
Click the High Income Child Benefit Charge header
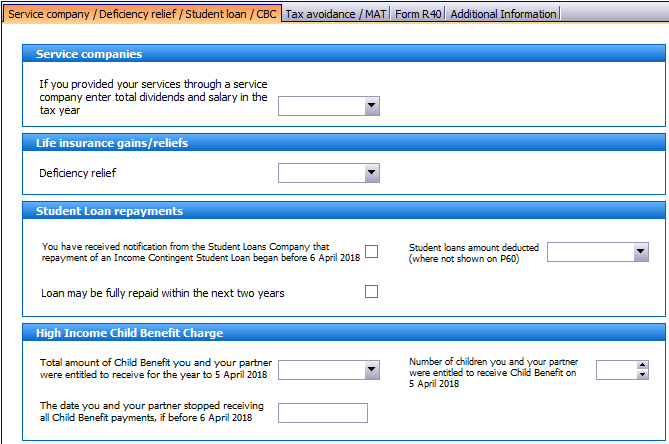344,333
